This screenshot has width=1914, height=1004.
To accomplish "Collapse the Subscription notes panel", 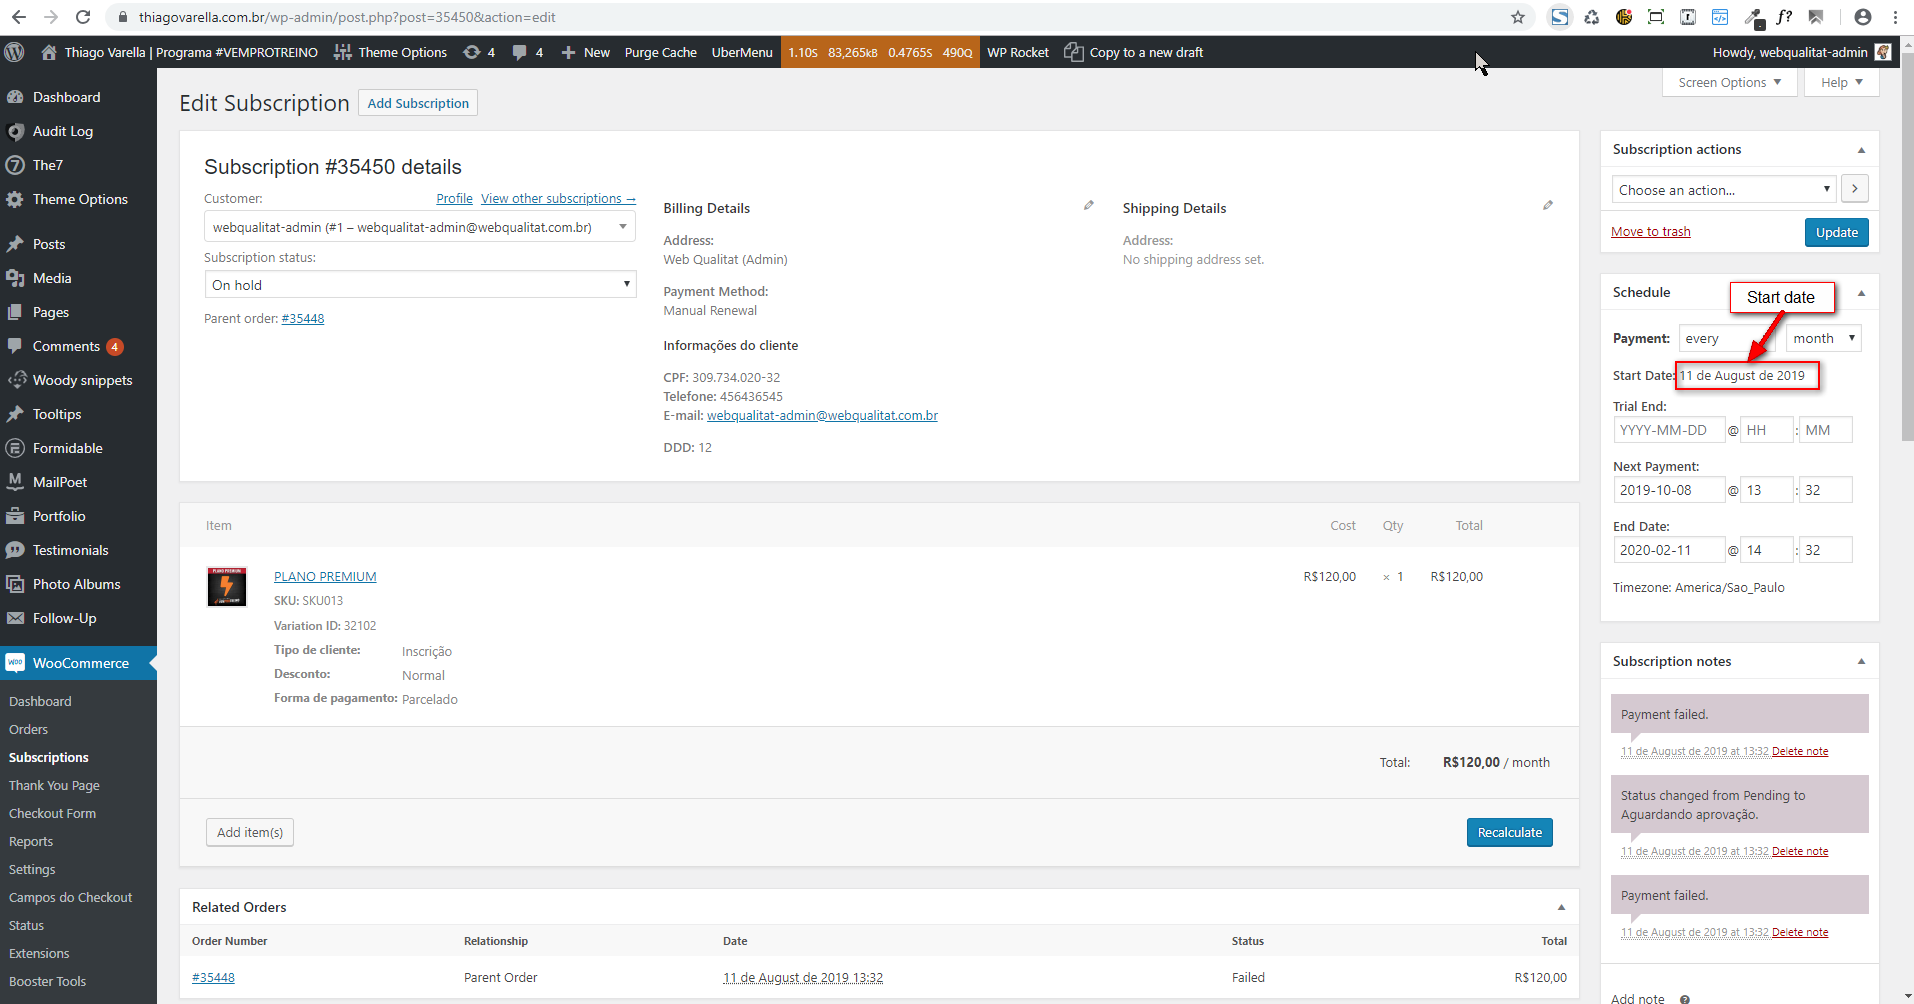I will click(x=1861, y=661).
